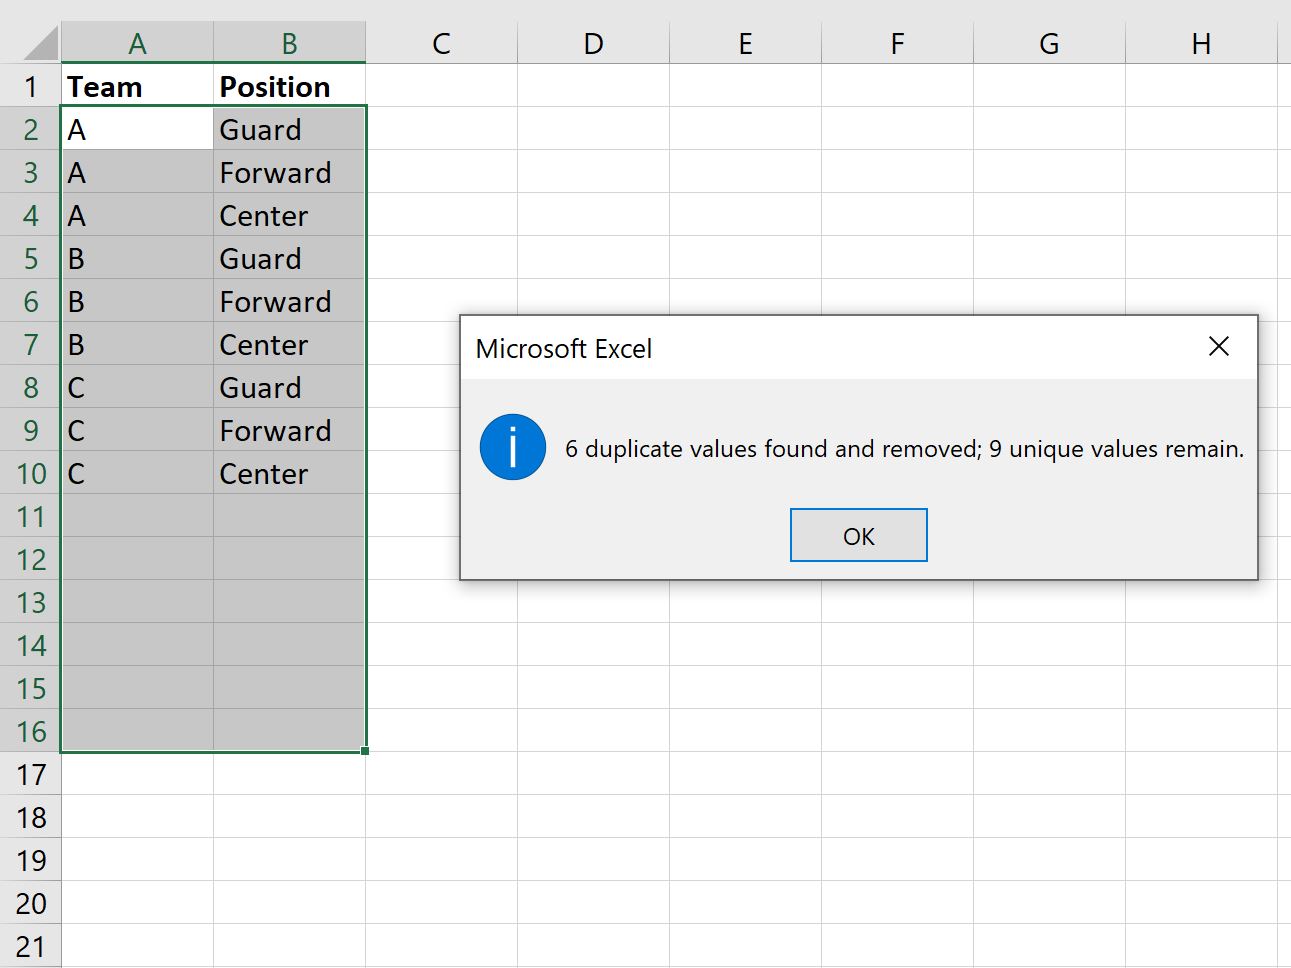Click OK in the Microsoft Excel dialog
Screen dimensions: 1291x968
(x=858, y=535)
